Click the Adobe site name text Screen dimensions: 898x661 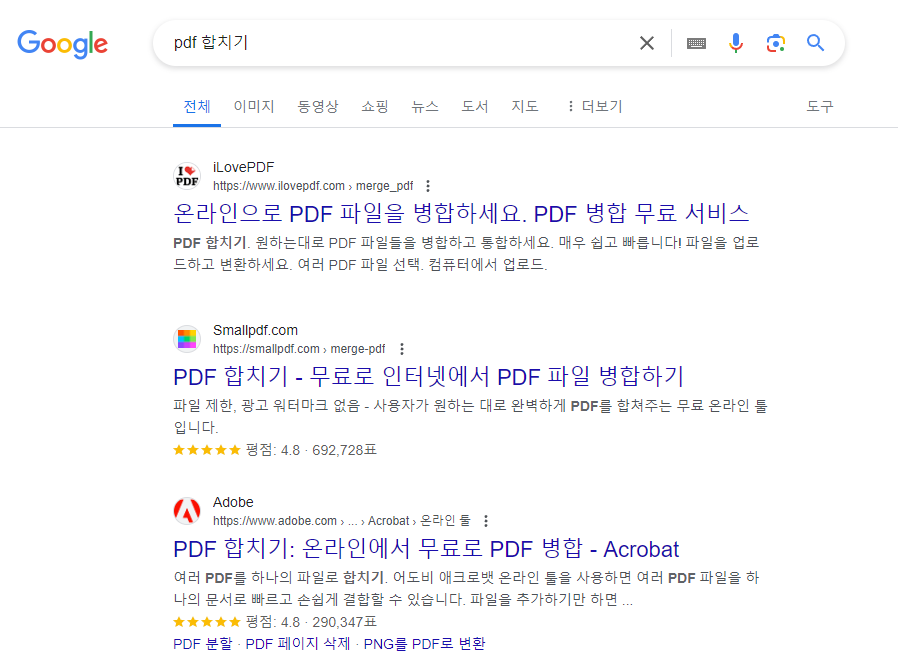[233, 502]
